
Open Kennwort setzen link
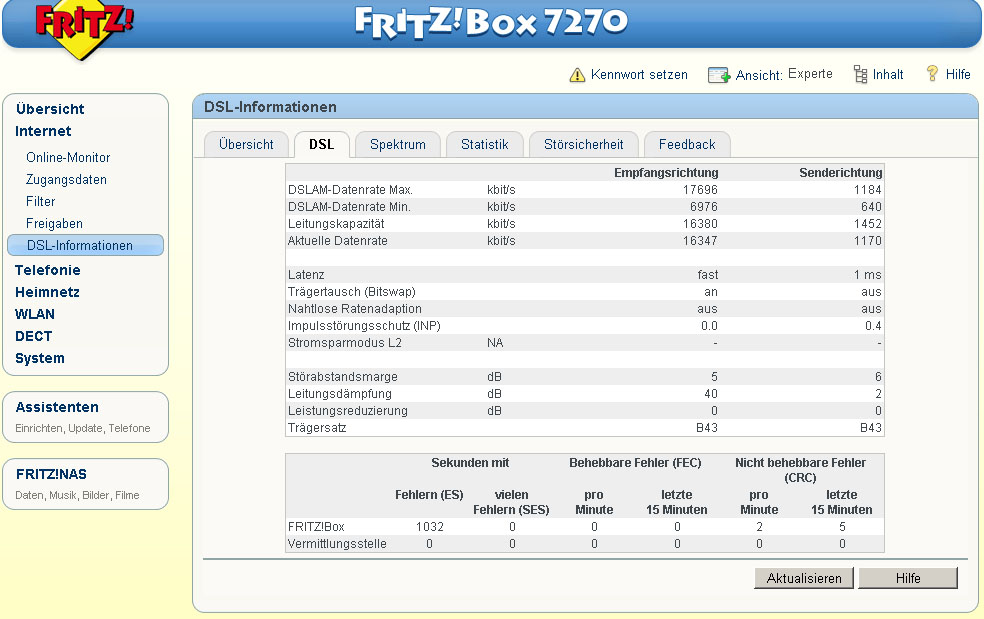click(x=639, y=75)
